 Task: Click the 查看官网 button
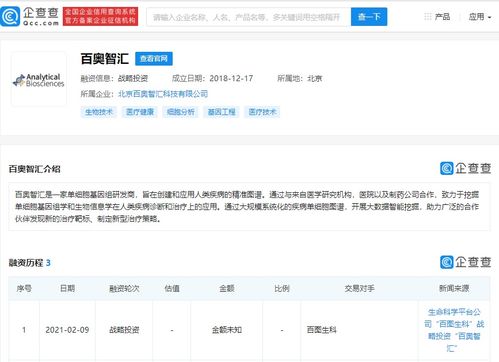(154, 59)
